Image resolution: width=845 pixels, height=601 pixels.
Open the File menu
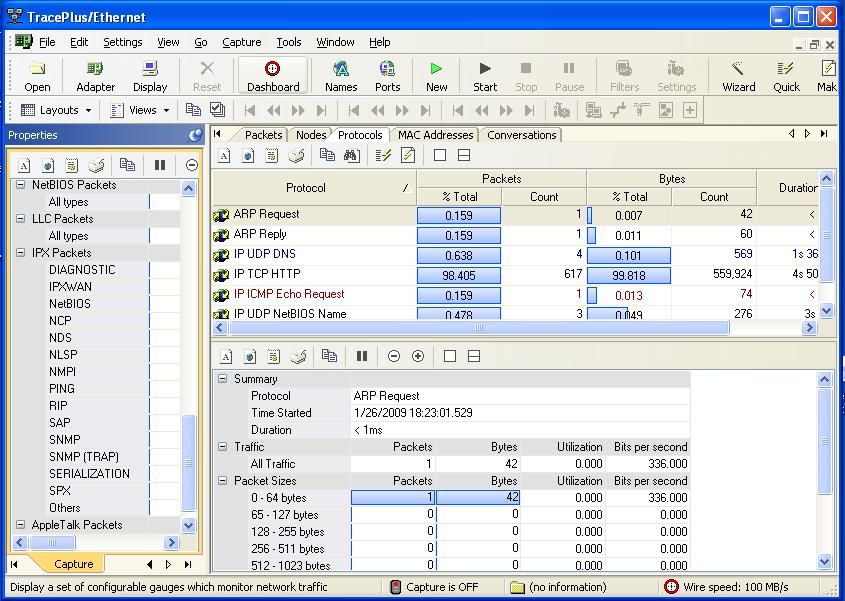[47, 42]
